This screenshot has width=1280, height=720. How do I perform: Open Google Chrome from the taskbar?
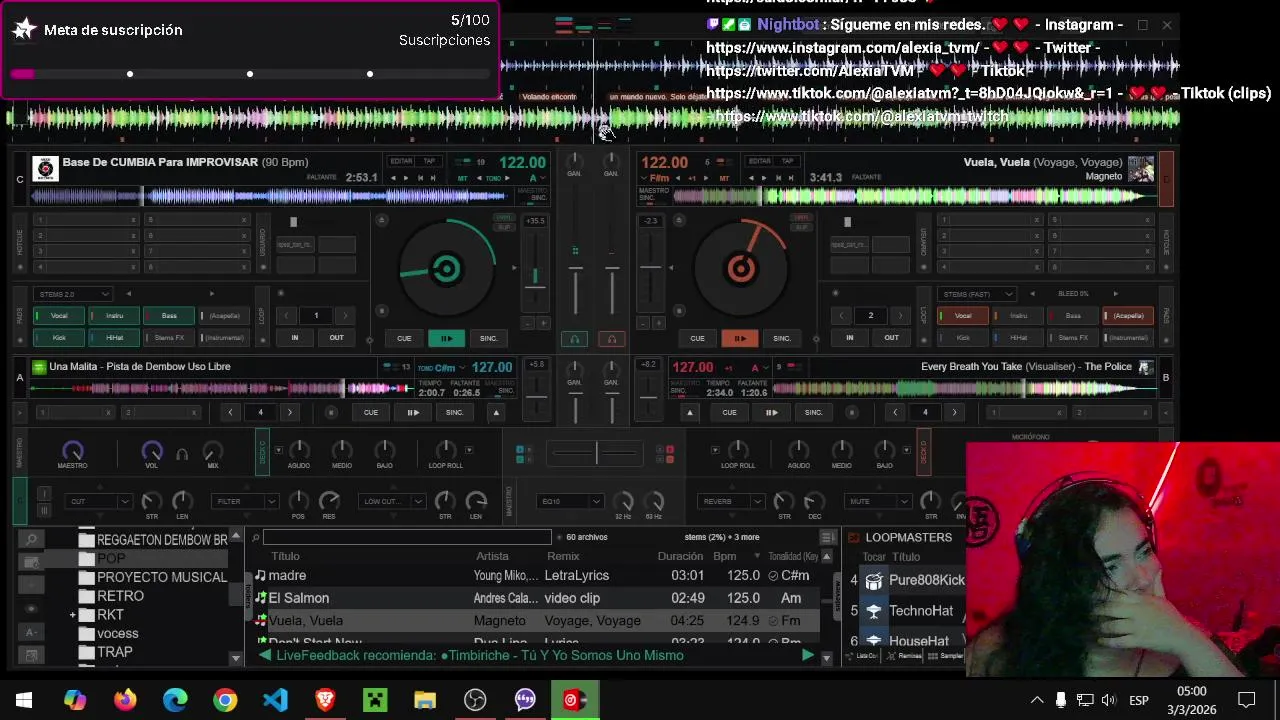click(x=225, y=700)
